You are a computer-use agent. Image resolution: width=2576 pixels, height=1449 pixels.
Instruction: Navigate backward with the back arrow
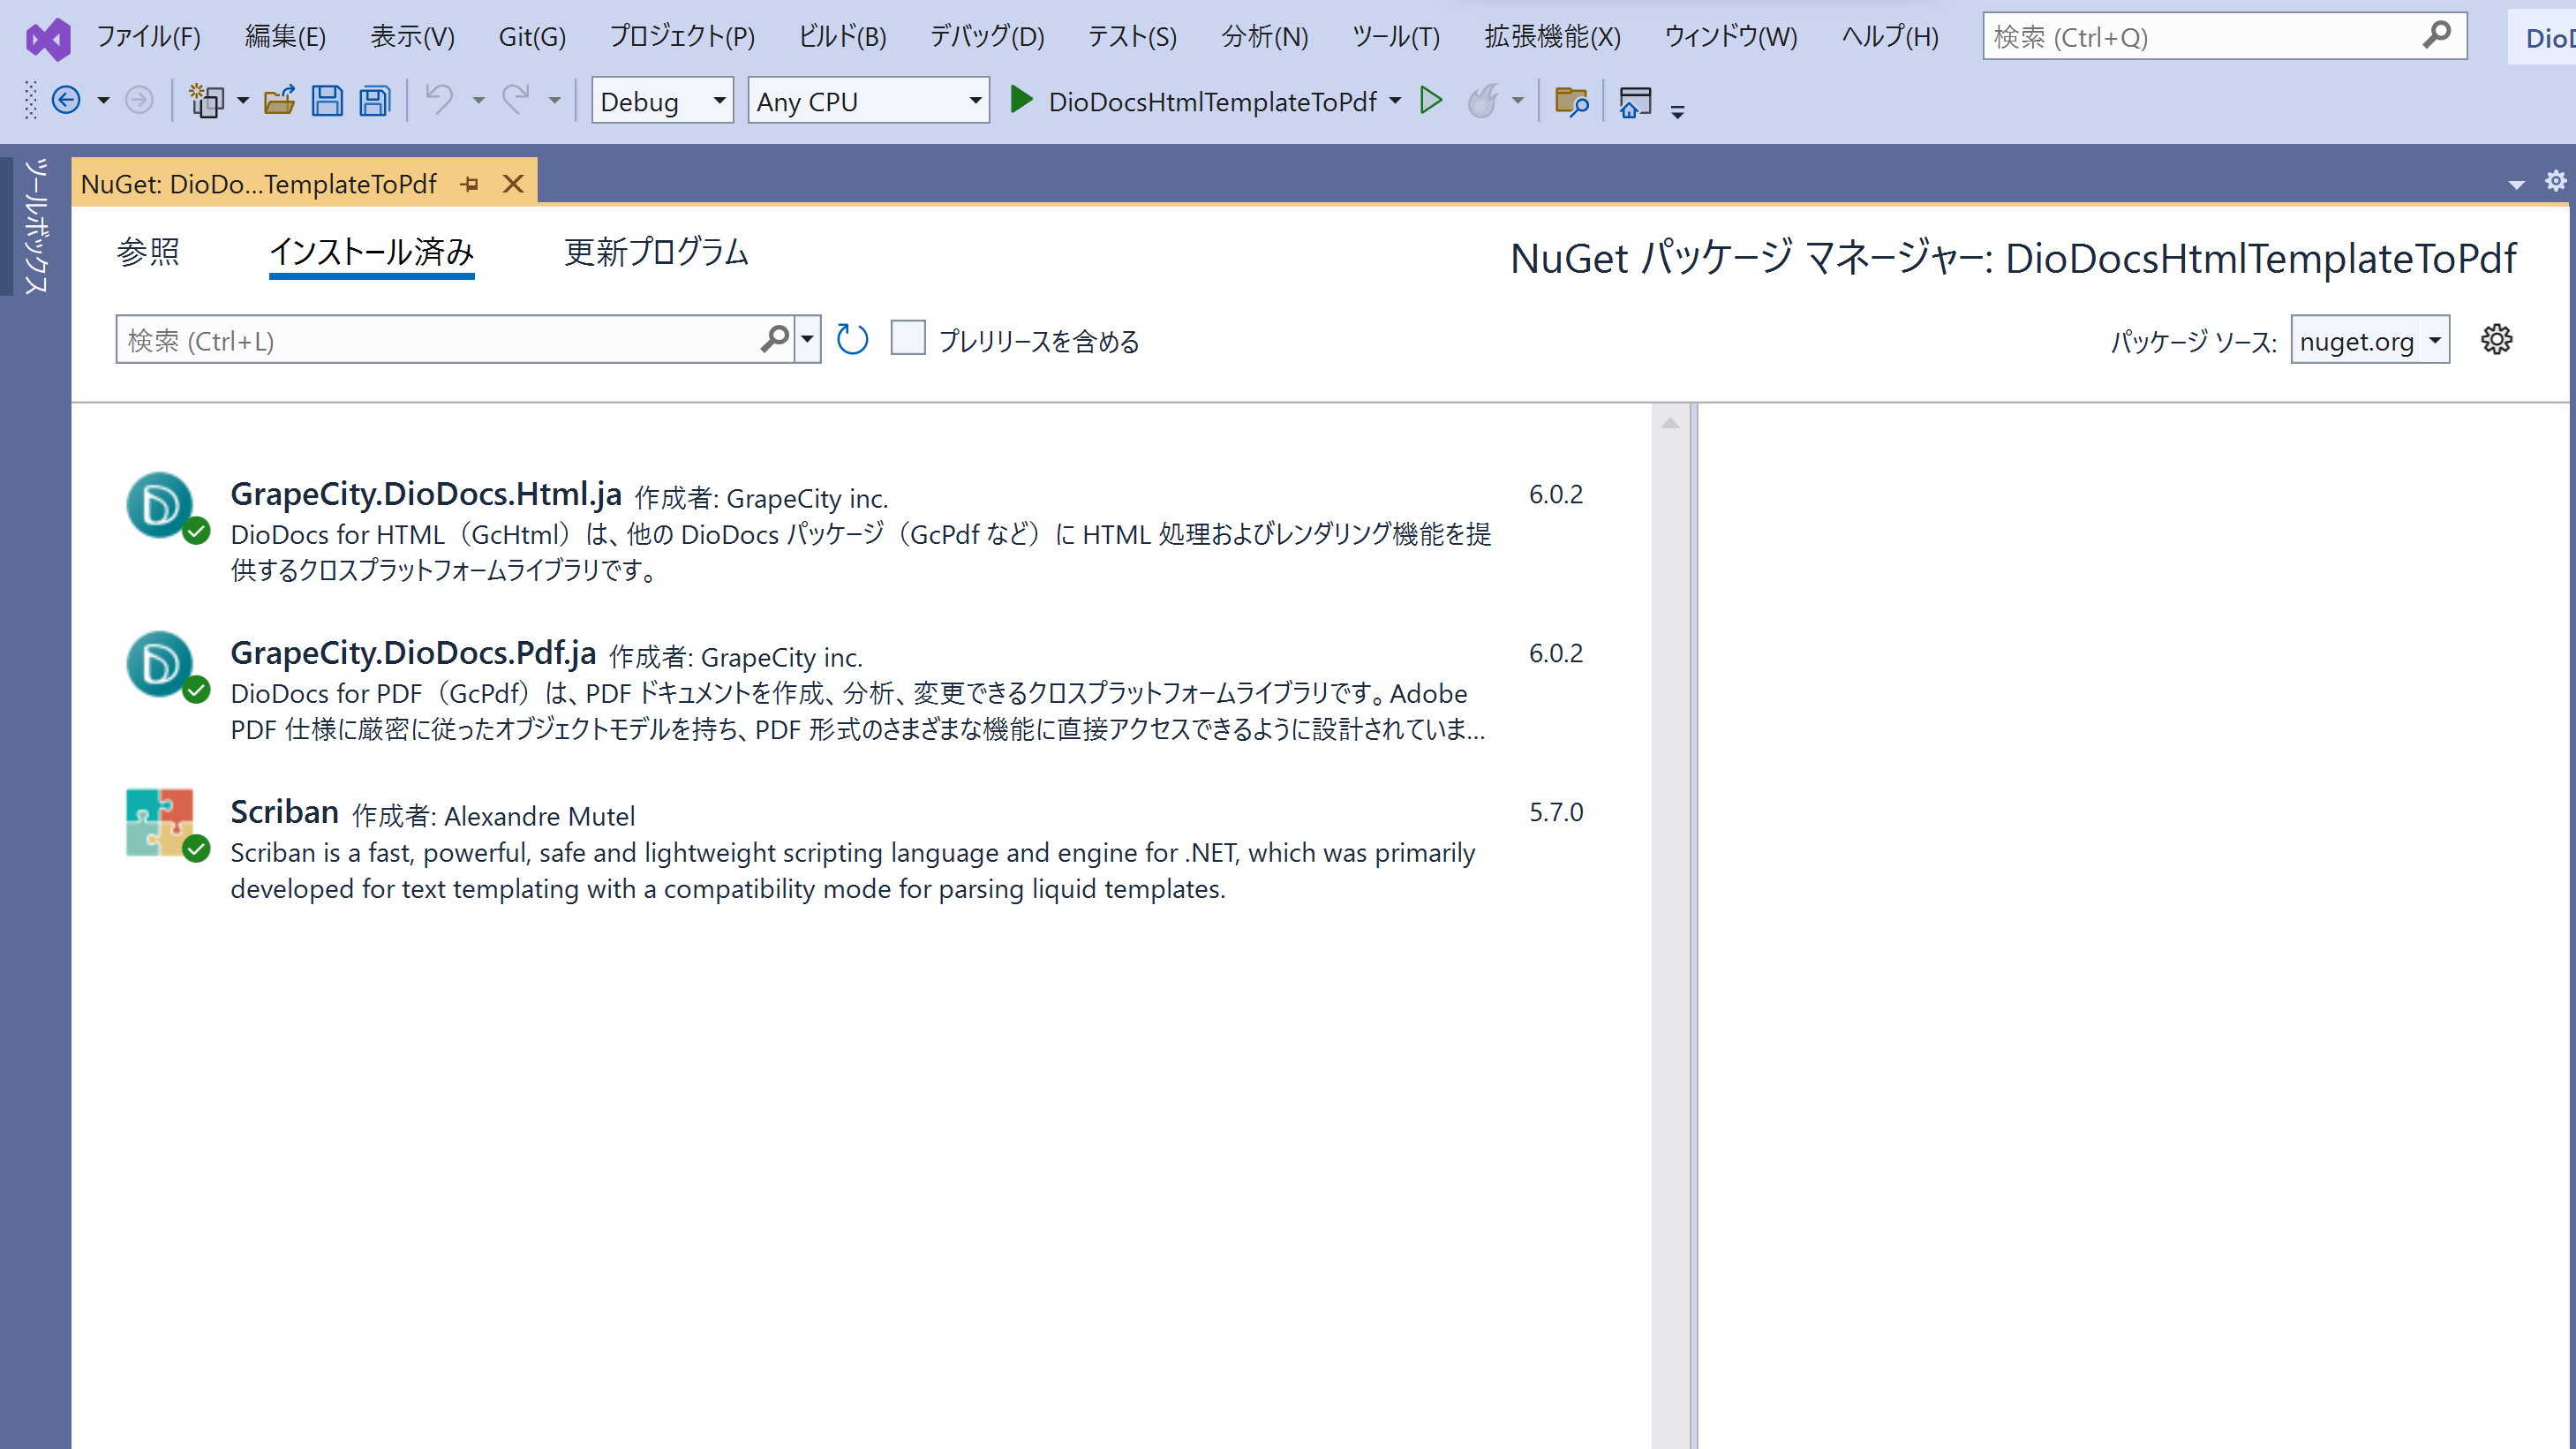coord(66,101)
